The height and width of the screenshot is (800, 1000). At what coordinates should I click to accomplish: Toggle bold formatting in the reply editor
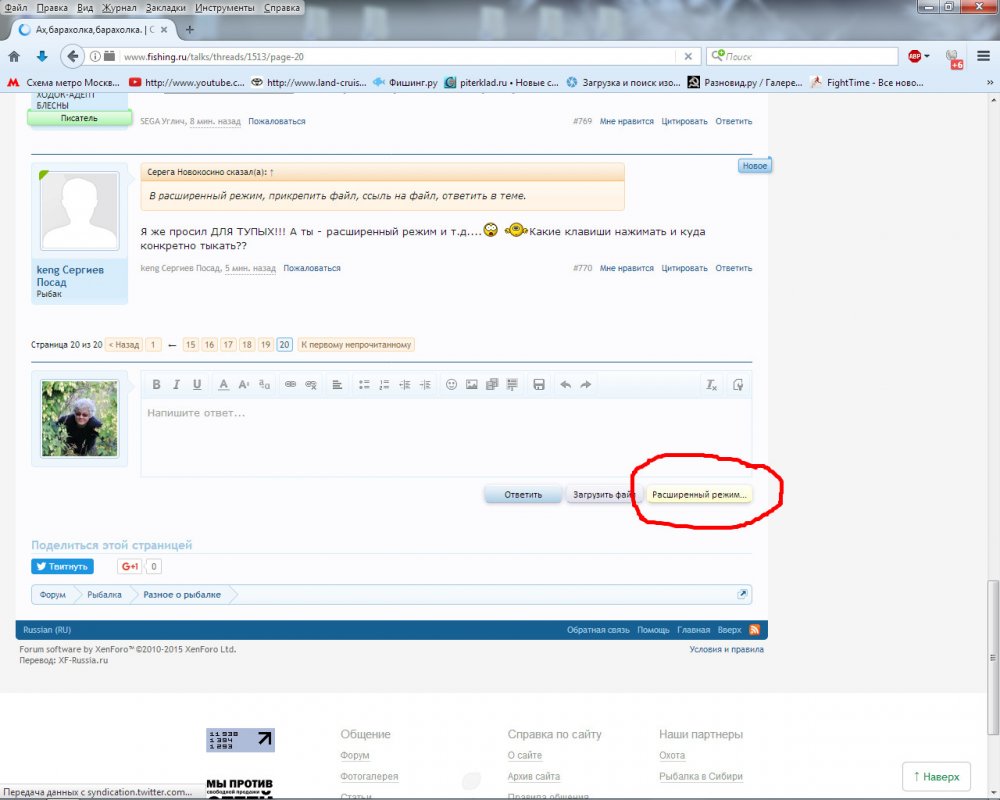click(157, 385)
